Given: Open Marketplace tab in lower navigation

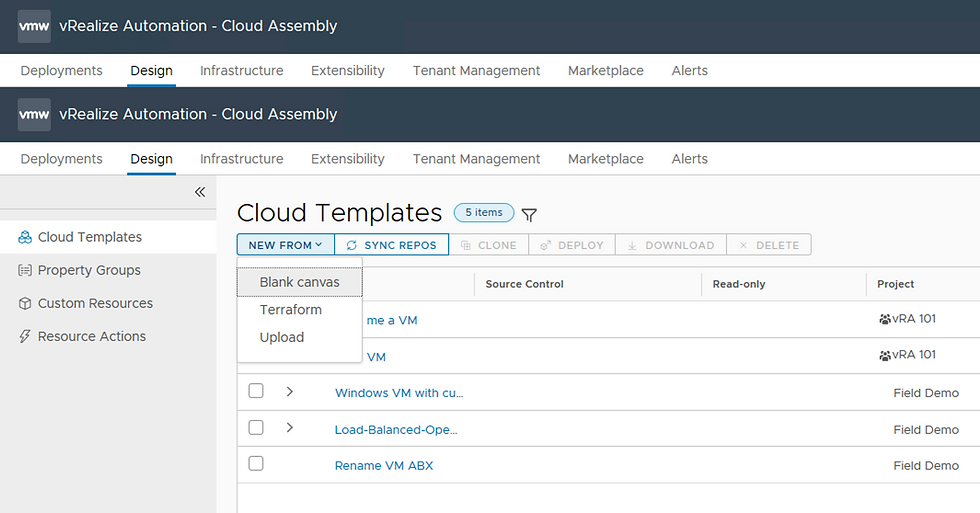Looking at the screenshot, I should point(606,159).
